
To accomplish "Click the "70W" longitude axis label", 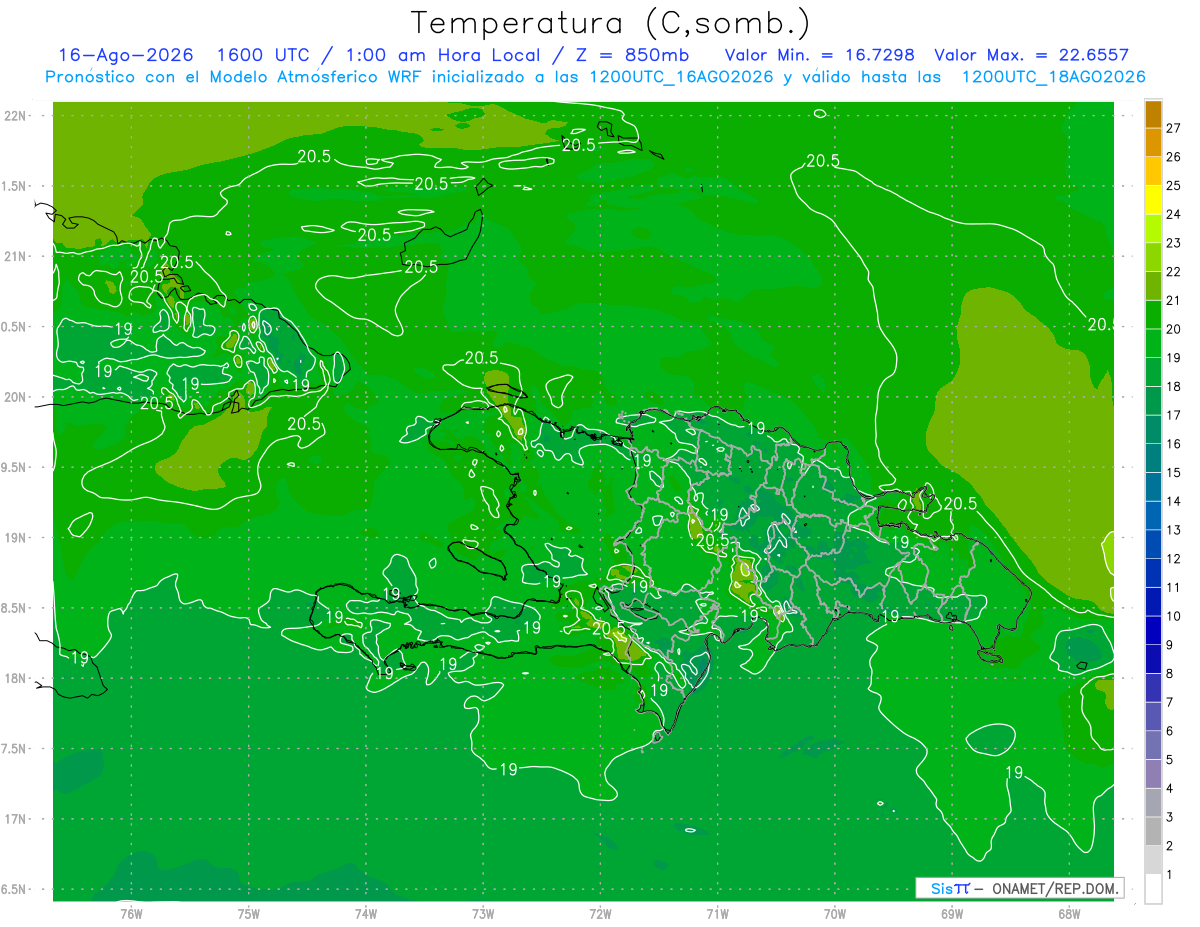I will (835, 913).
